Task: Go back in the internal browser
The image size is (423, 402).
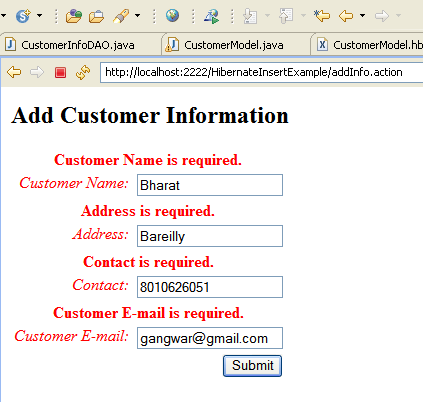Action: 14,72
